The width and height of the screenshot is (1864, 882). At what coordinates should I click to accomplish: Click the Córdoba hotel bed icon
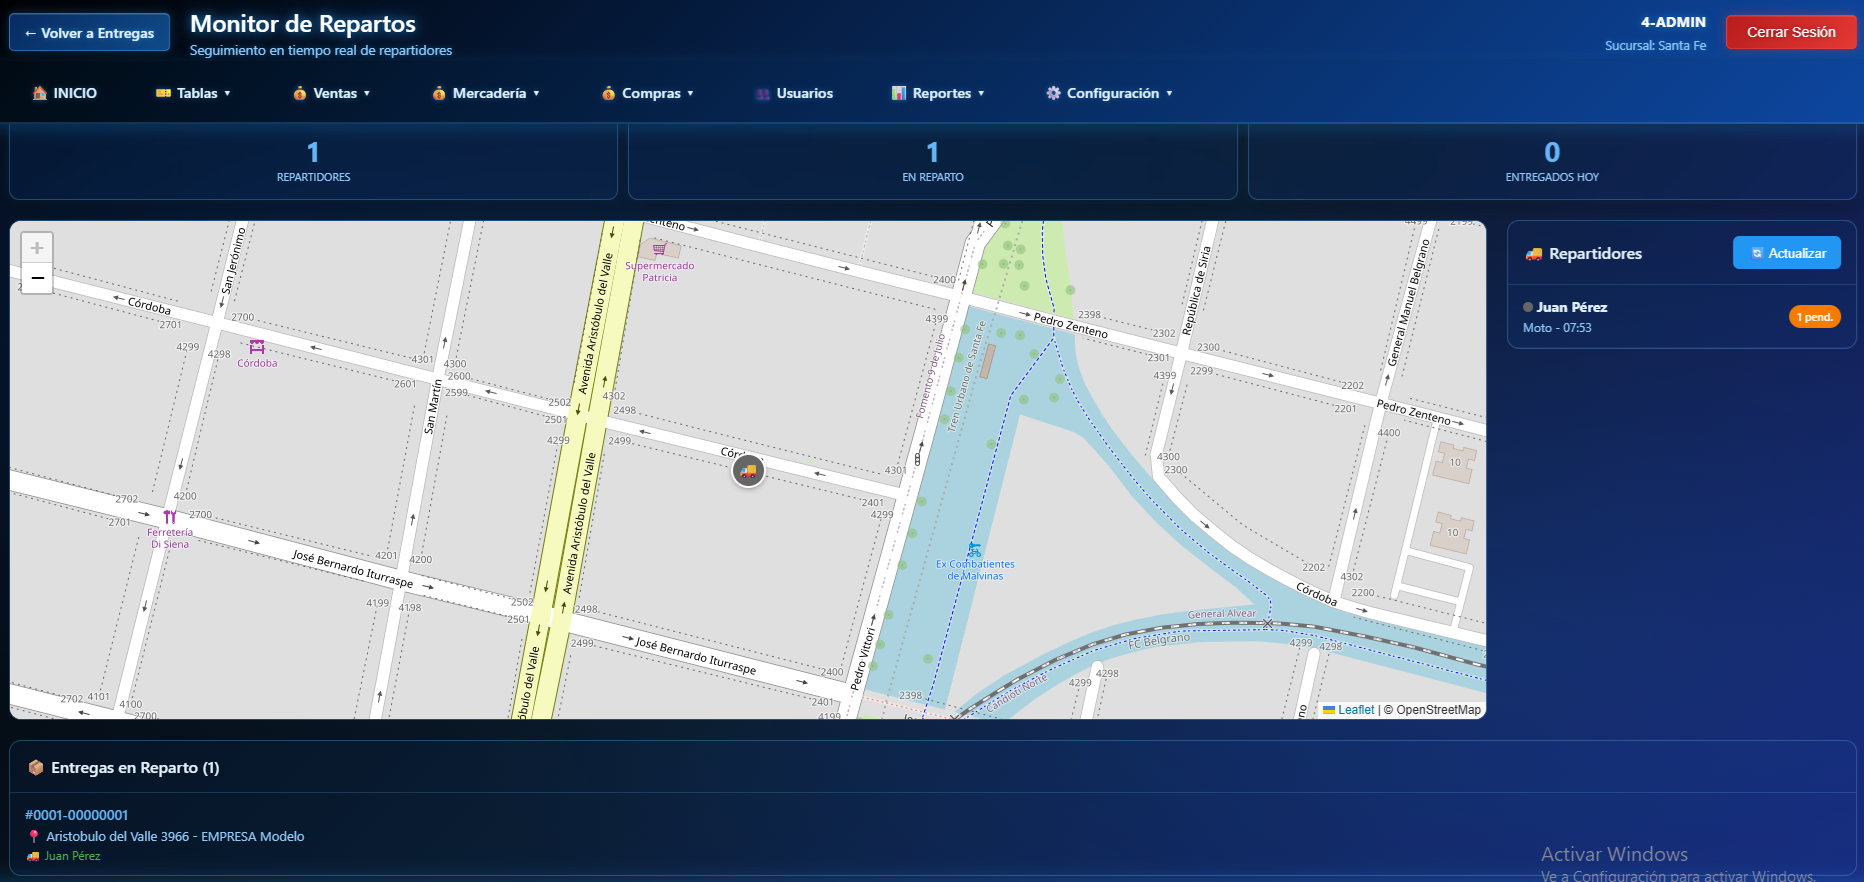(257, 347)
